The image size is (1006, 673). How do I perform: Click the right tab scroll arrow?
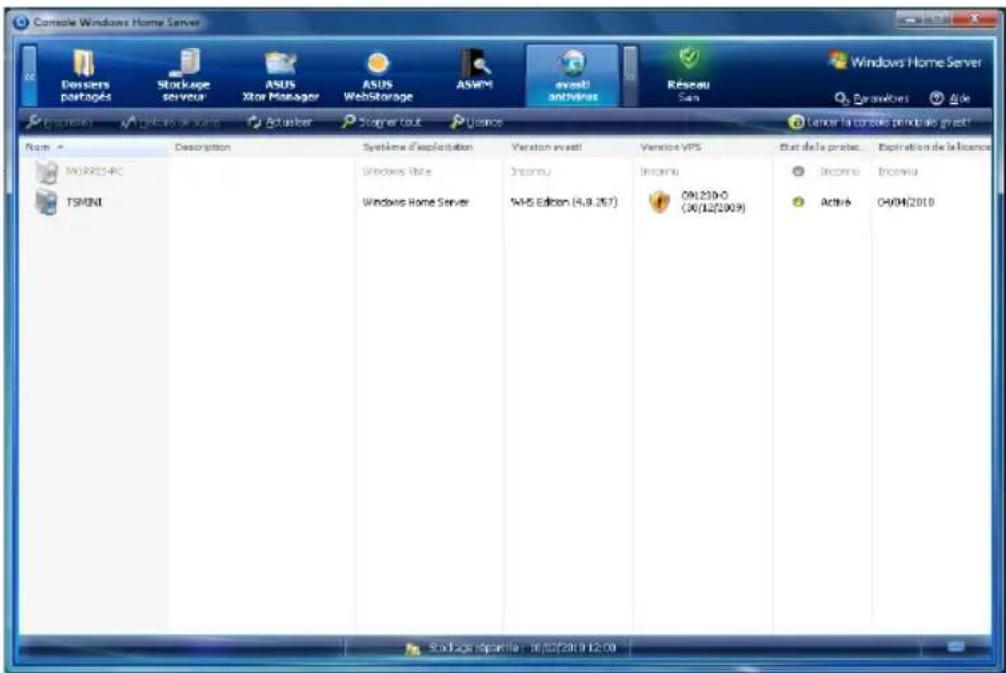click(631, 75)
